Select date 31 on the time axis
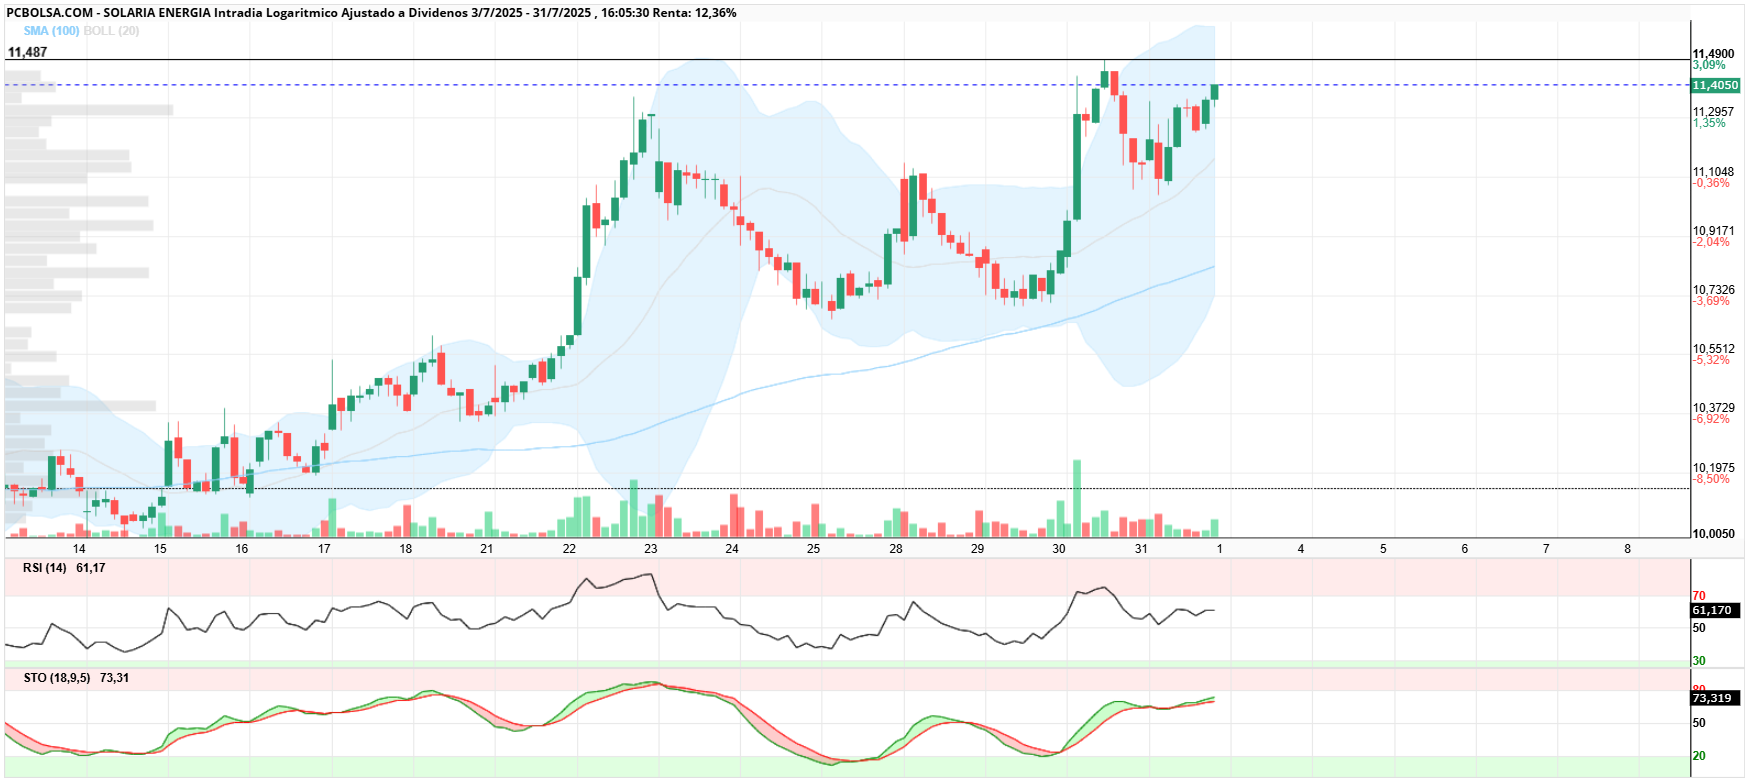1749x782 pixels. tap(1141, 548)
